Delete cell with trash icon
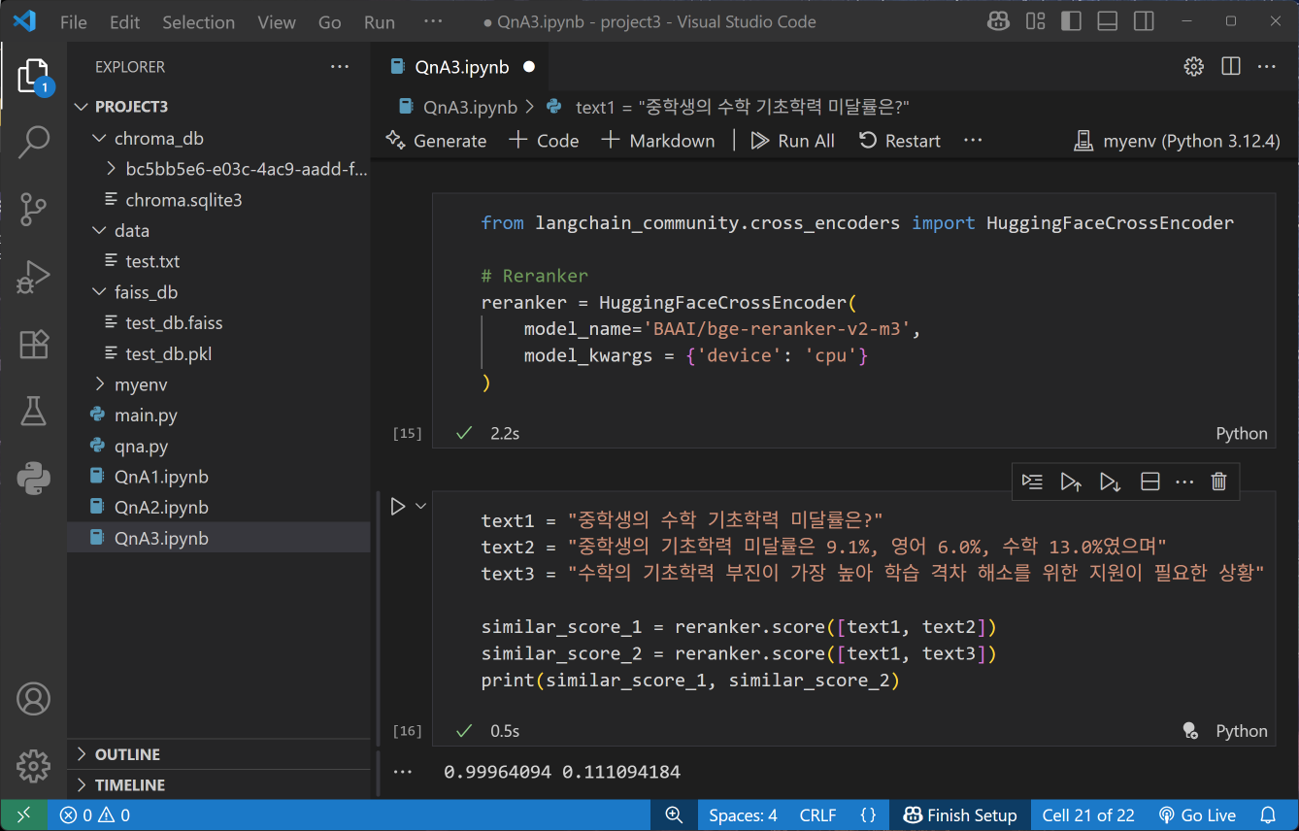Viewport: 1299px width, 831px height. point(1219,482)
